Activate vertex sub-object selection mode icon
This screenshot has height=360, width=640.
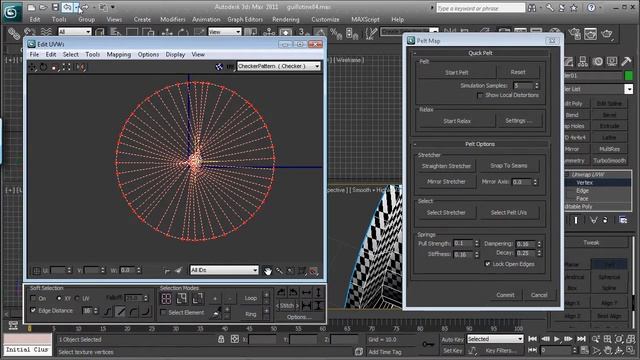166,299
